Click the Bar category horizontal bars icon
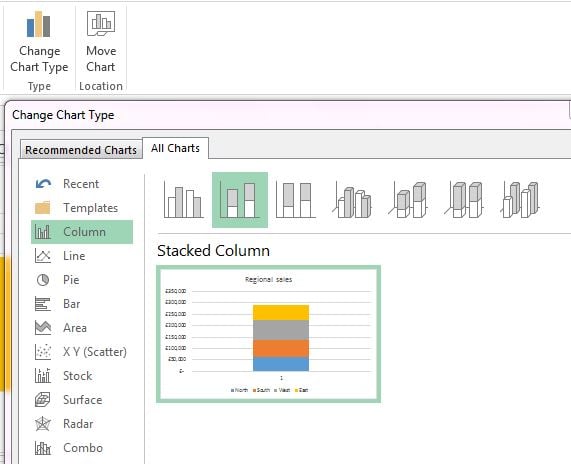Viewport: 571px width, 464px height. point(43,304)
